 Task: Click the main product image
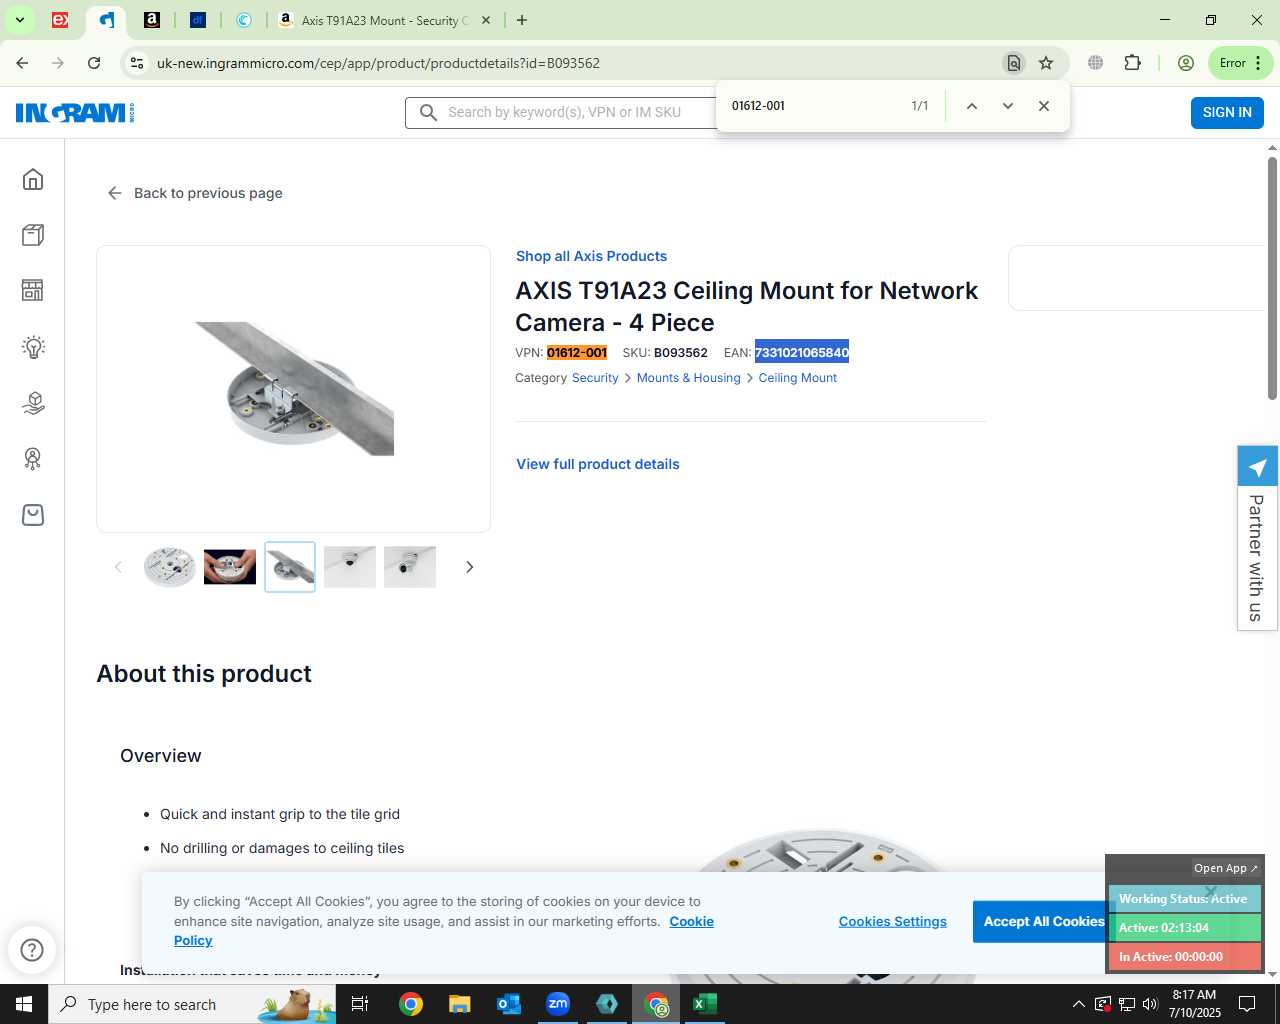(294, 389)
